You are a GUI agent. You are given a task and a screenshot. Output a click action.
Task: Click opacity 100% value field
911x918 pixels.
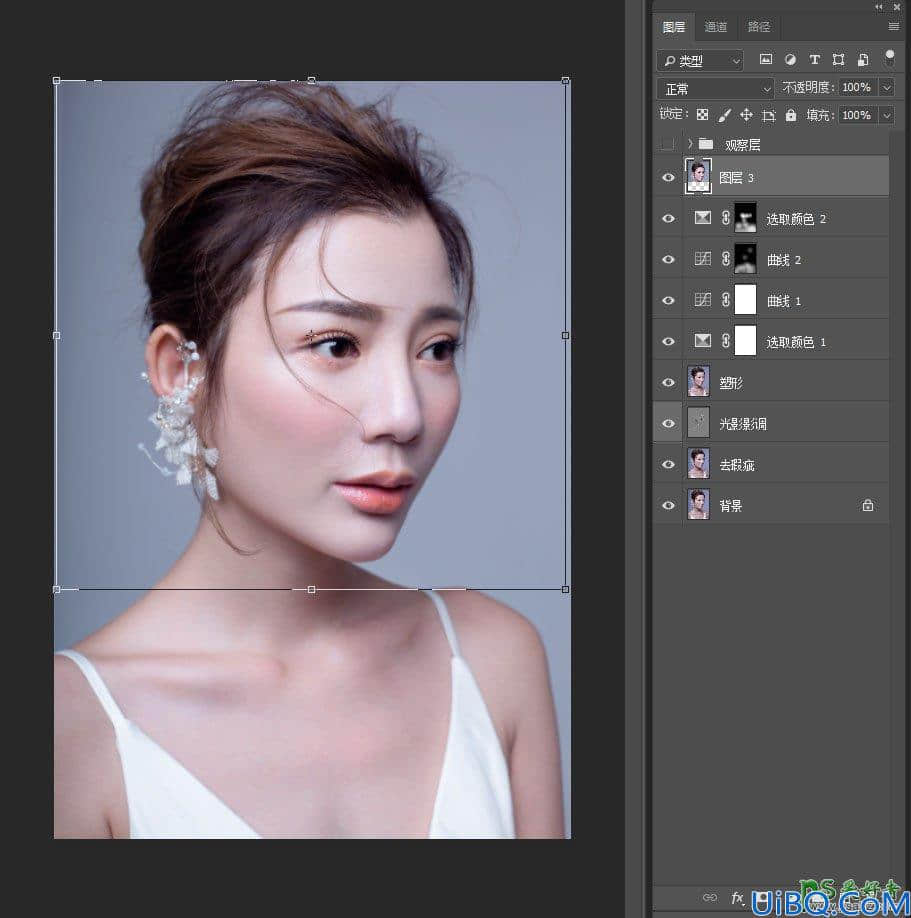tap(857, 87)
